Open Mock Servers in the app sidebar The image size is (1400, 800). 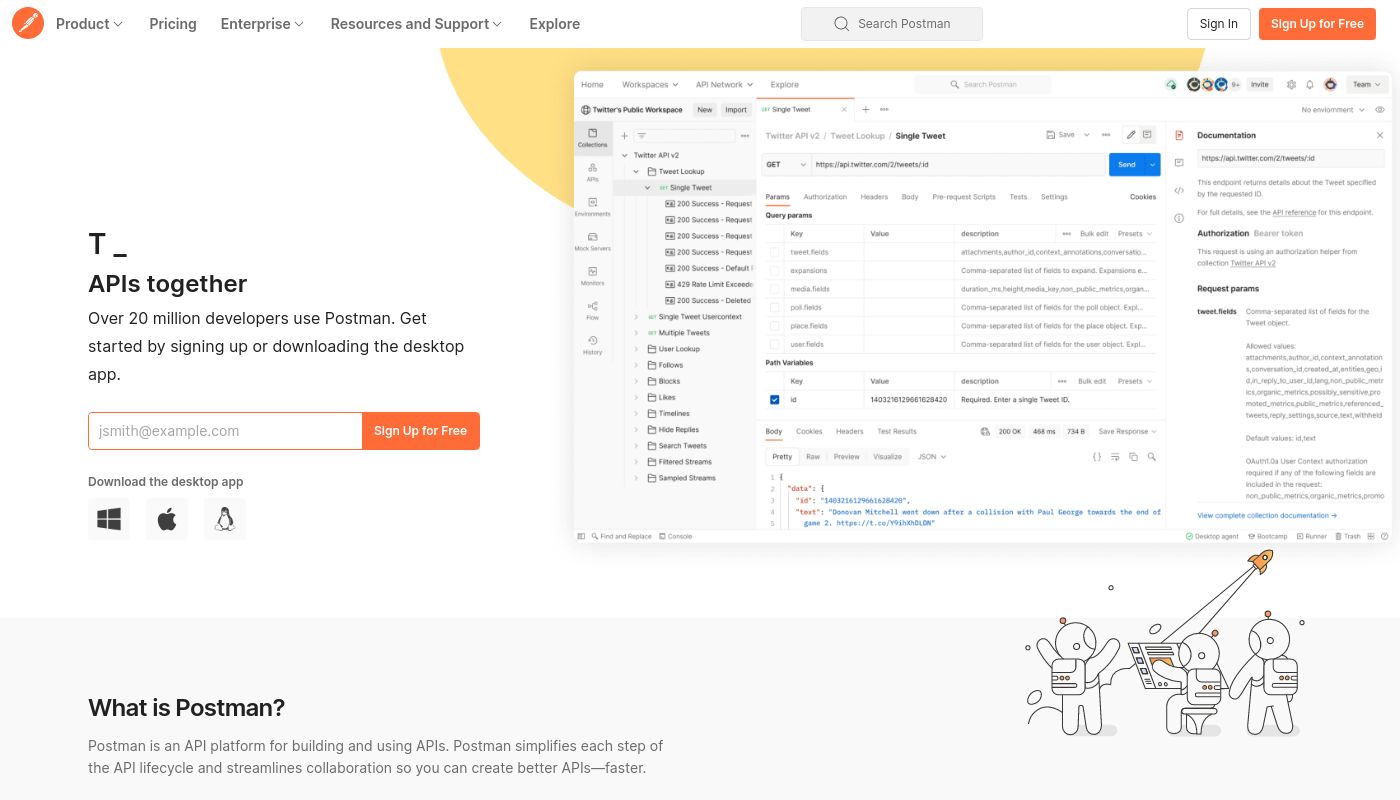[592, 241]
